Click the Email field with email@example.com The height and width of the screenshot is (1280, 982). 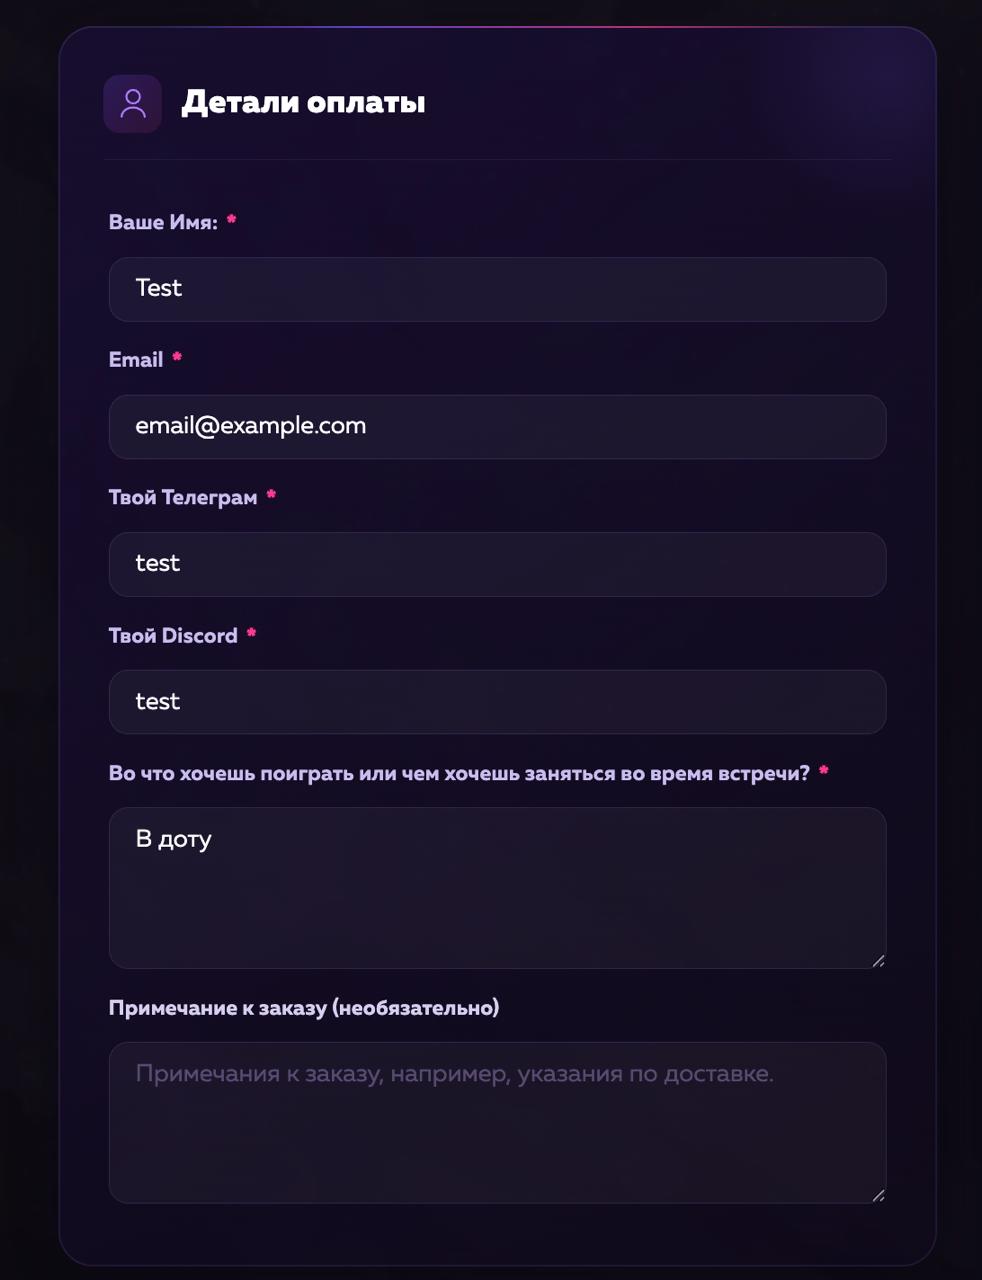[497, 427]
